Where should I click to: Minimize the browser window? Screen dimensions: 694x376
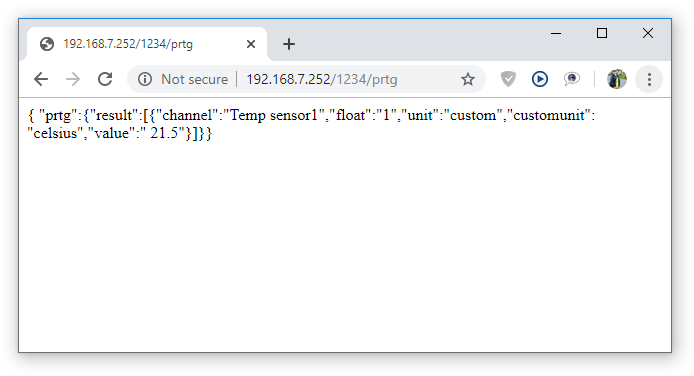556,33
